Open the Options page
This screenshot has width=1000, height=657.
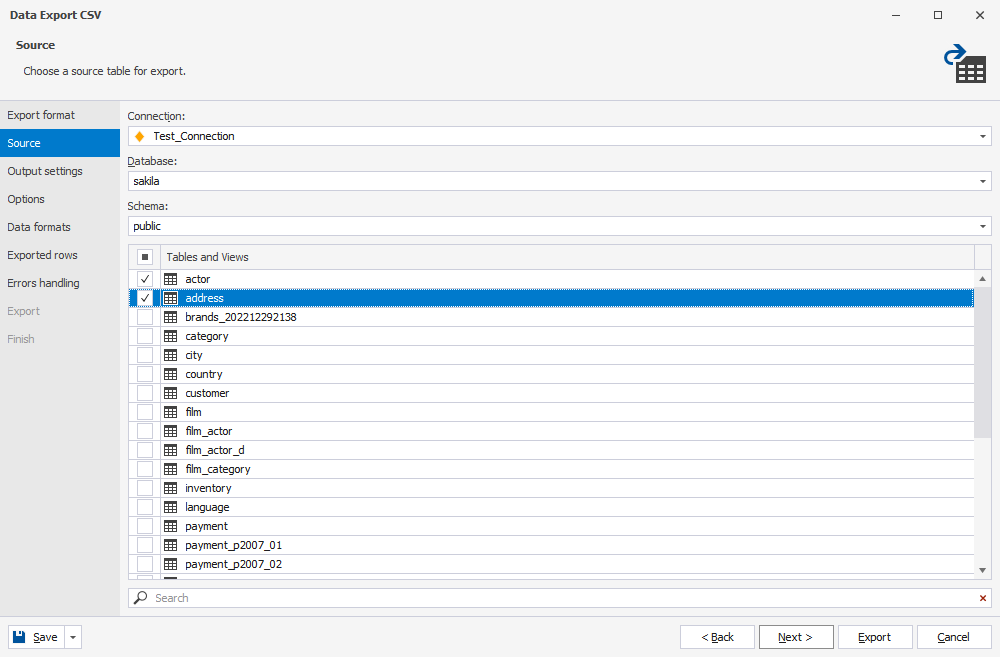click(x=60, y=199)
